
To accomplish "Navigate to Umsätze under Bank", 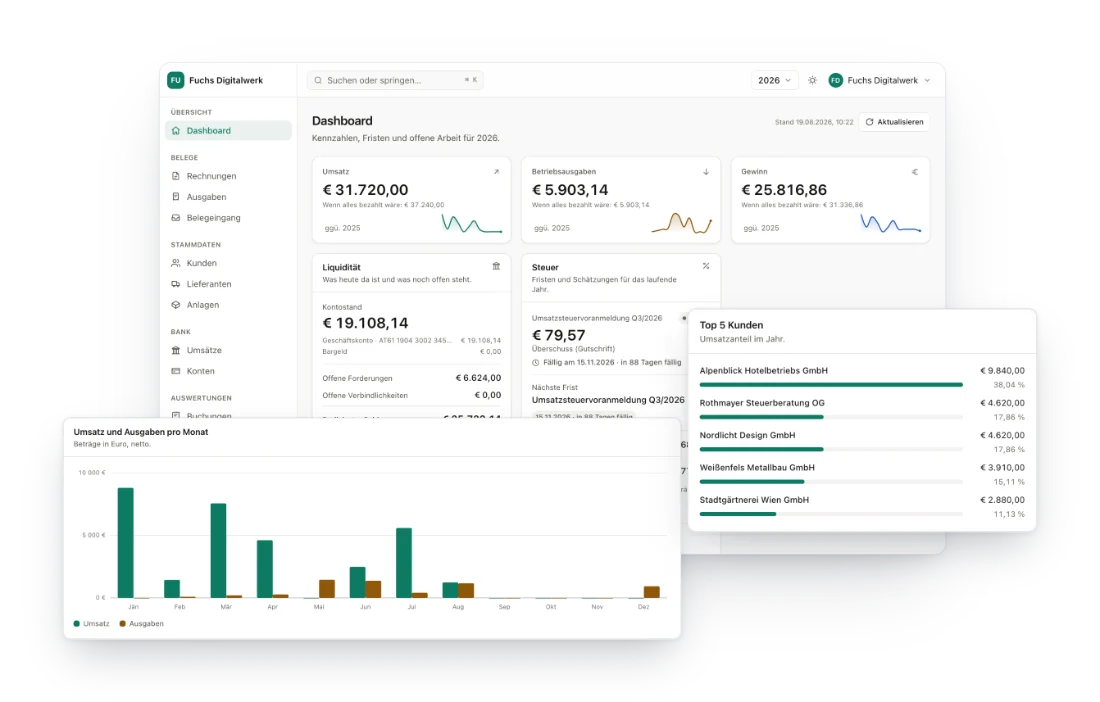I will [x=228, y=350].
